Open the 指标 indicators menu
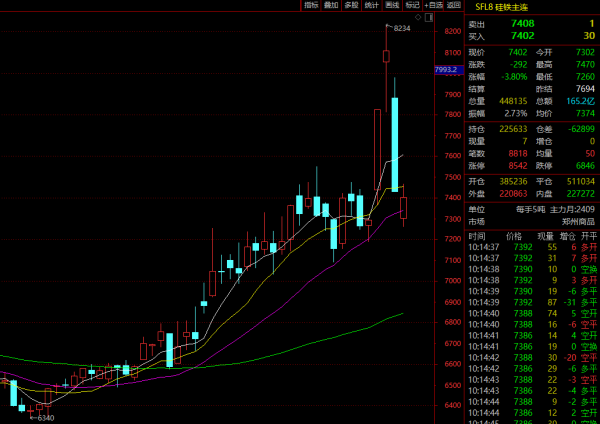The width and height of the screenshot is (600, 424). pos(310,5)
